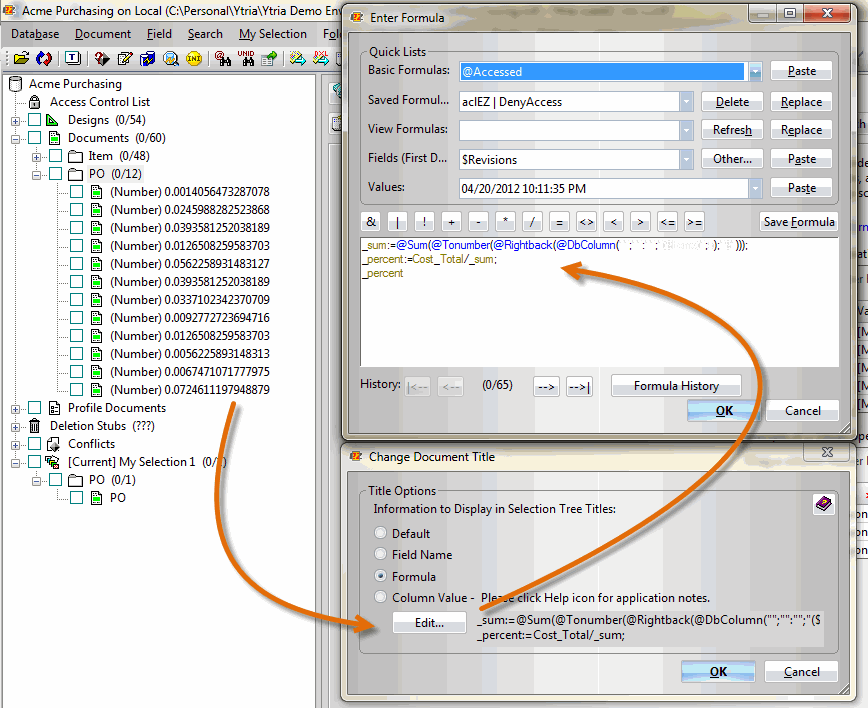This screenshot has width=868, height=708.
Task: Click the Formula History button
Action: pos(675,386)
